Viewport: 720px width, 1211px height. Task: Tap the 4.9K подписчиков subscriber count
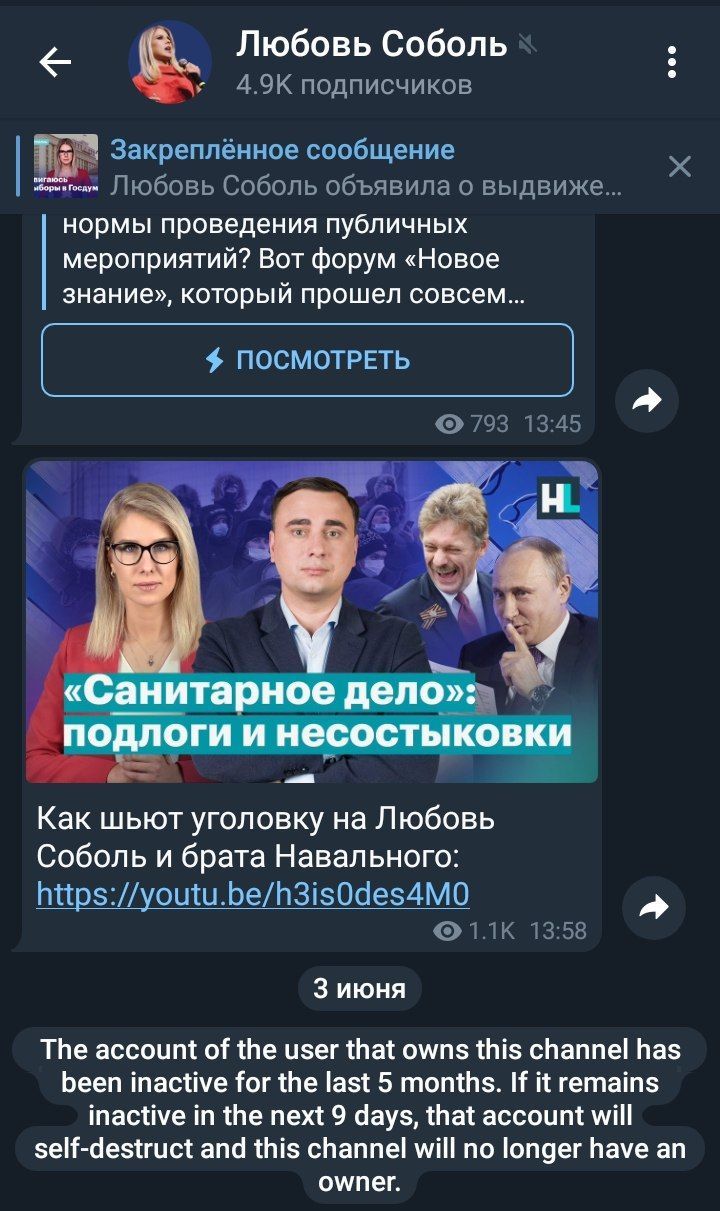pyautogui.click(x=354, y=86)
